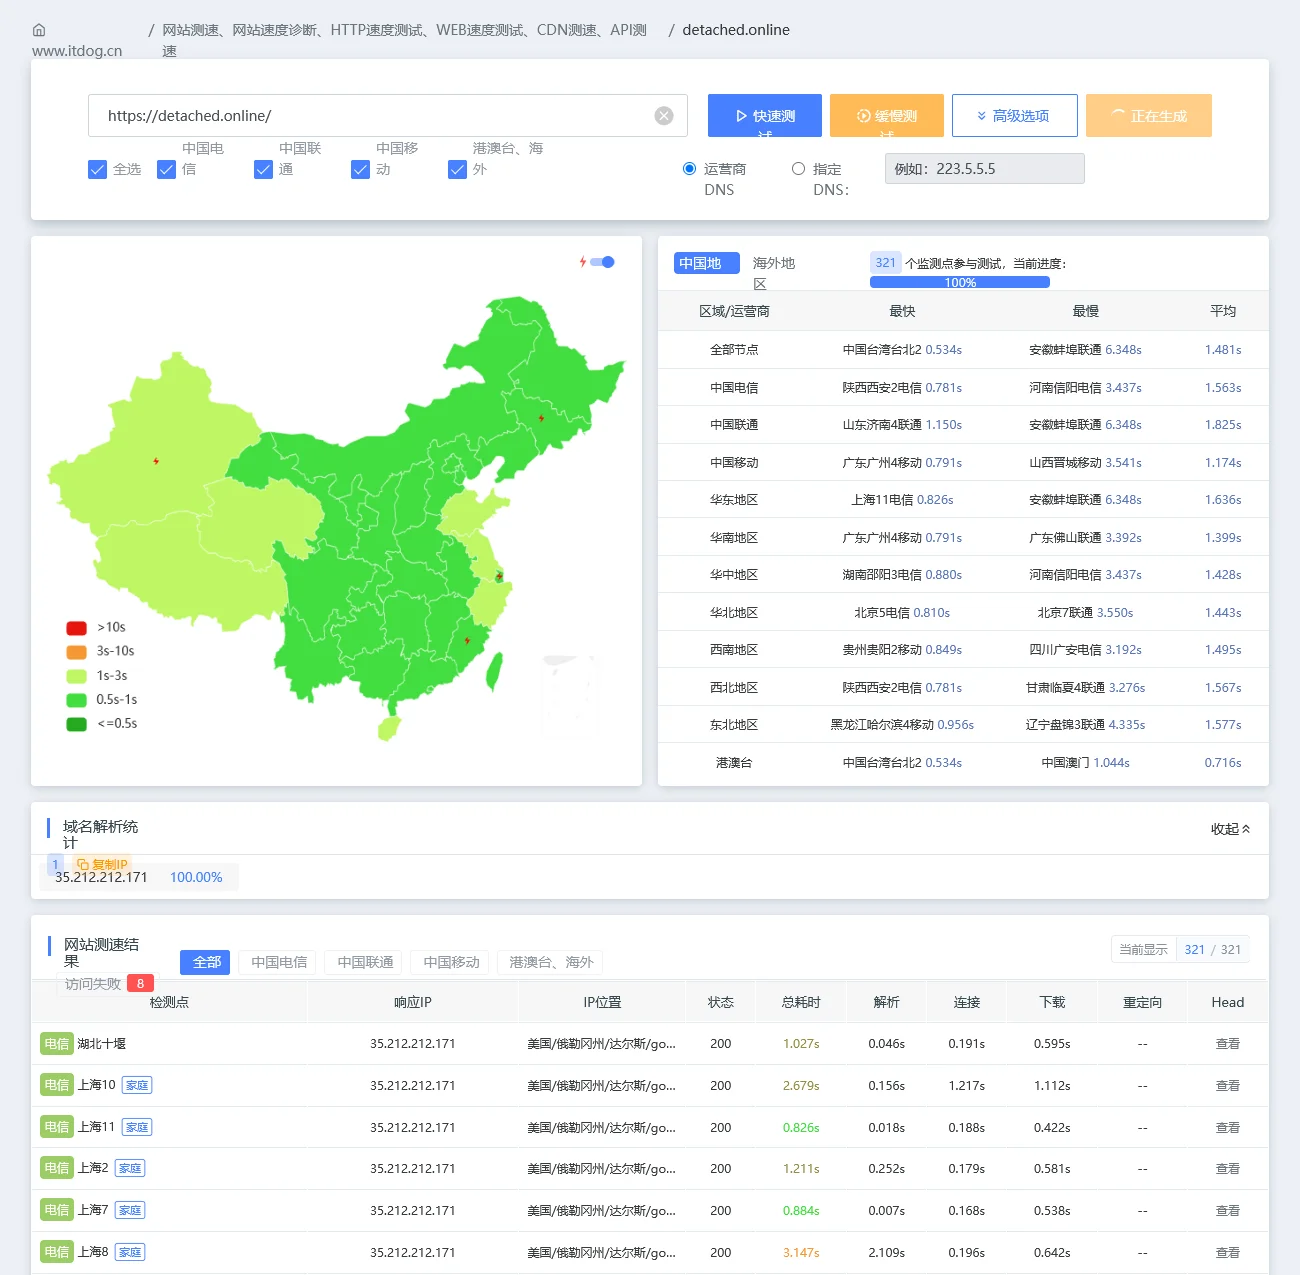Uncheck the 港澳台、海外 checkbox
This screenshot has width=1300, height=1275.
click(457, 170)
